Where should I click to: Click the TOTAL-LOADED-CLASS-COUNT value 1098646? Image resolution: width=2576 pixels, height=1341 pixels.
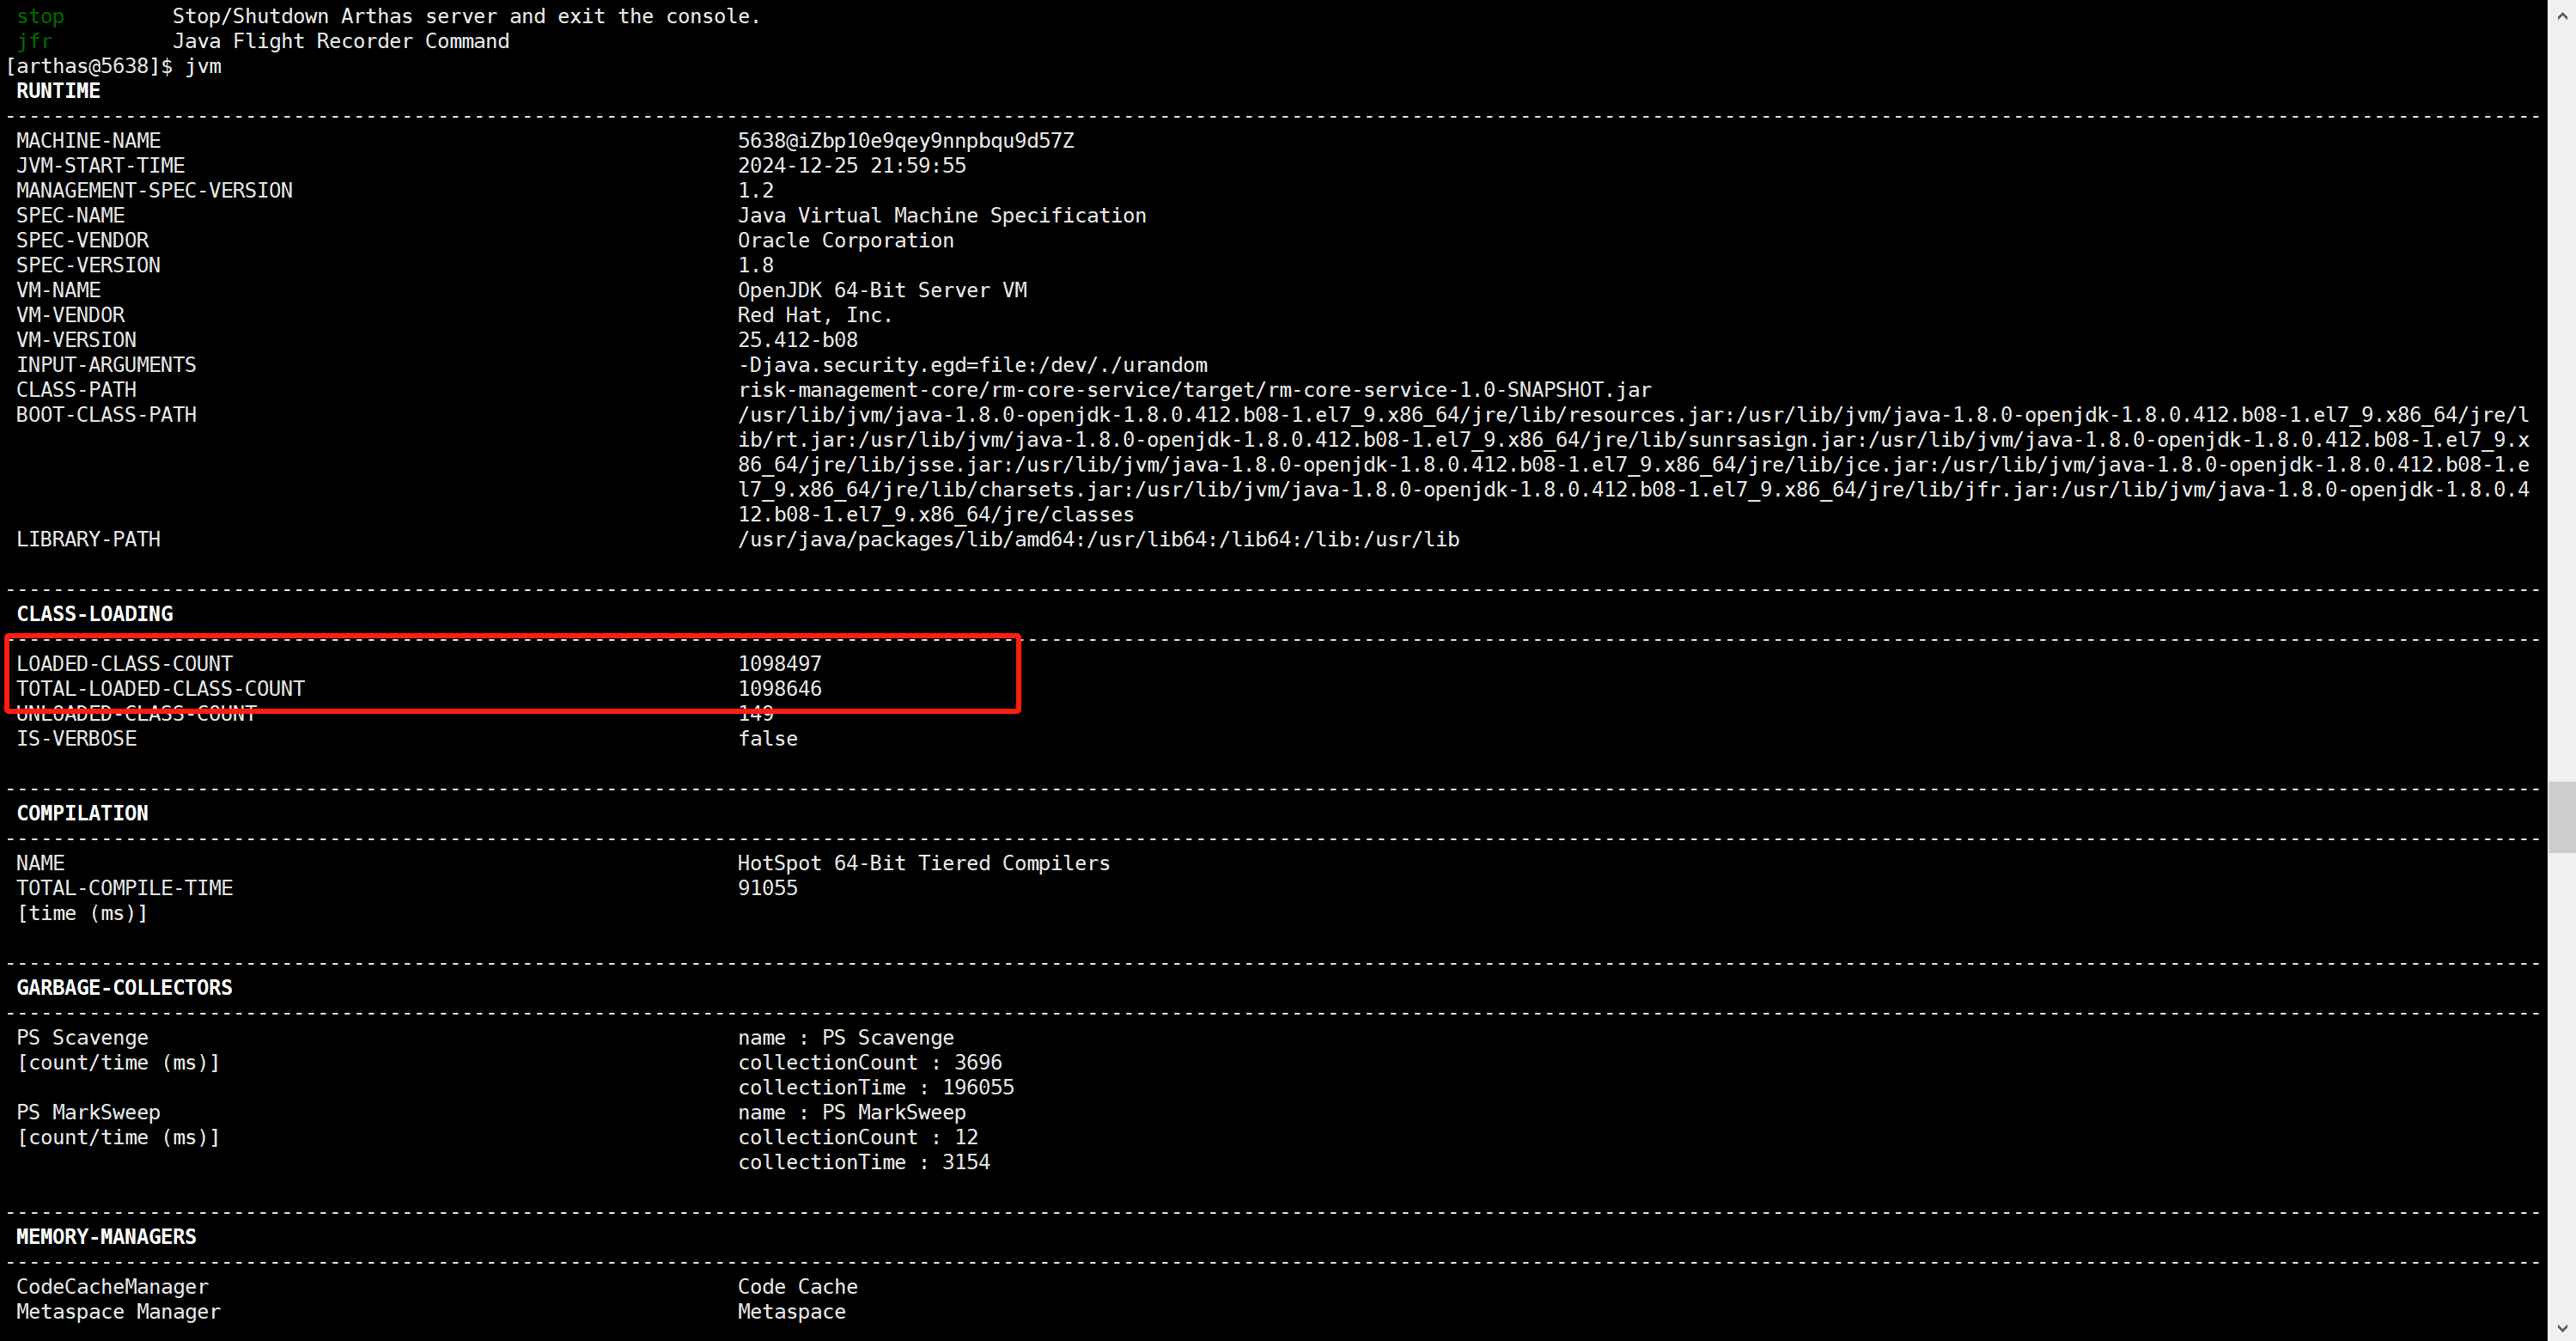(779, 689)
